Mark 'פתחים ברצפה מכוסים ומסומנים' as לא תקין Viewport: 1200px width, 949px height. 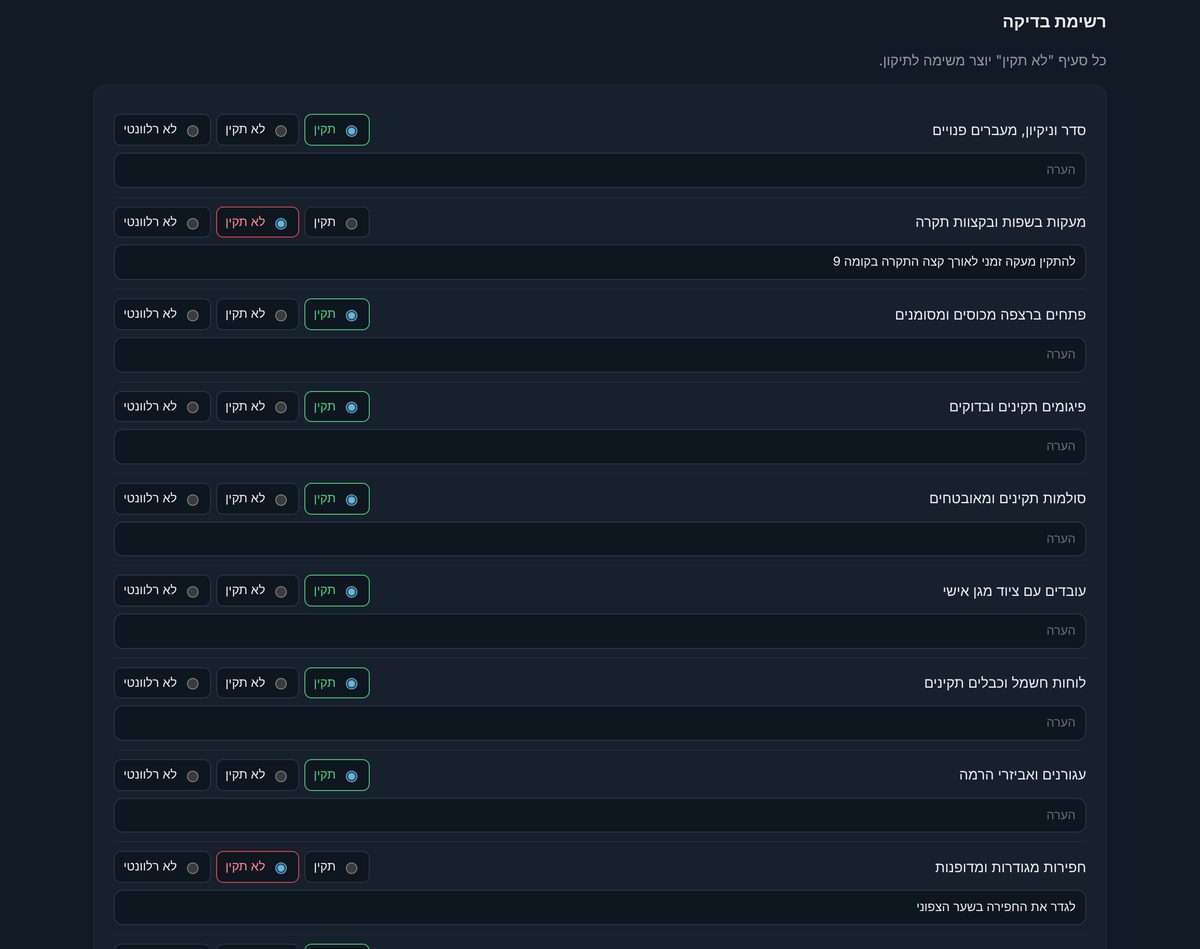(257, 314)
